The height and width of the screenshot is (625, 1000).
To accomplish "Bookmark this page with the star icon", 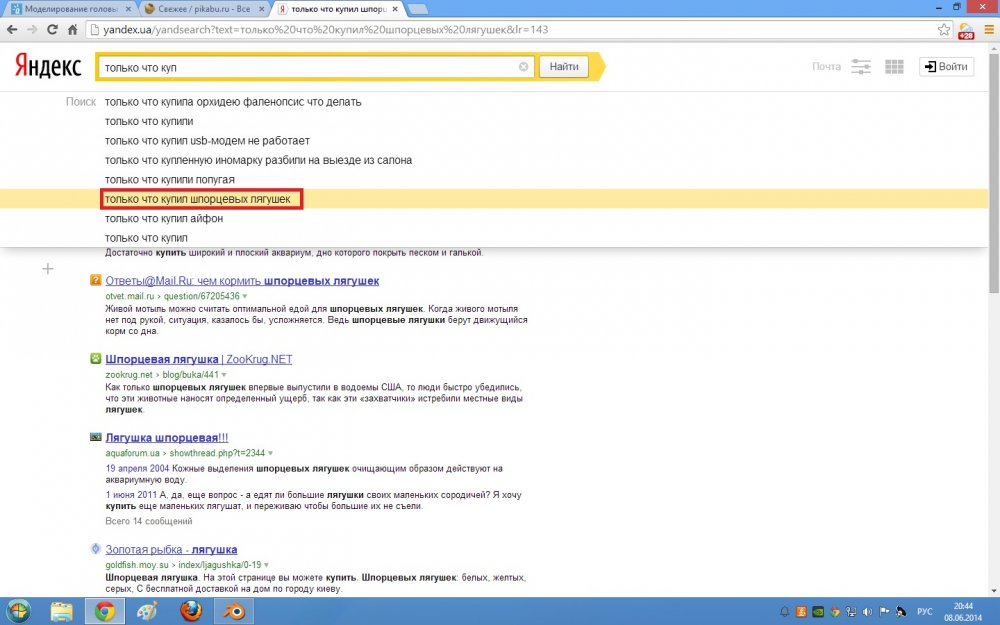I will 944,29.
